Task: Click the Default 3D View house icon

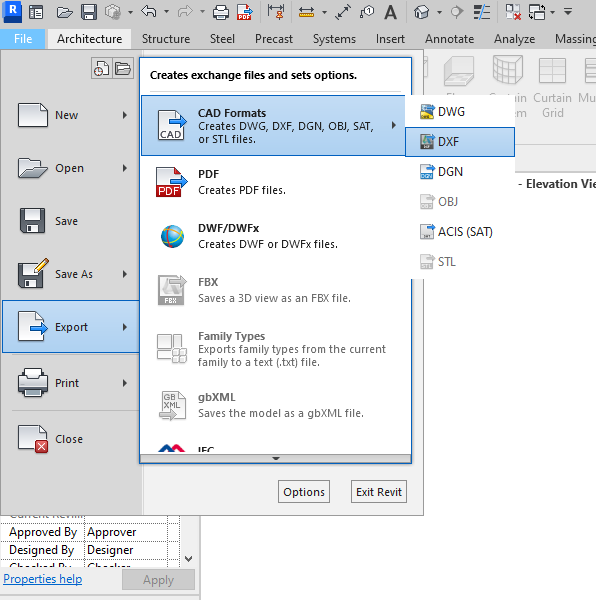Action: 421,12
